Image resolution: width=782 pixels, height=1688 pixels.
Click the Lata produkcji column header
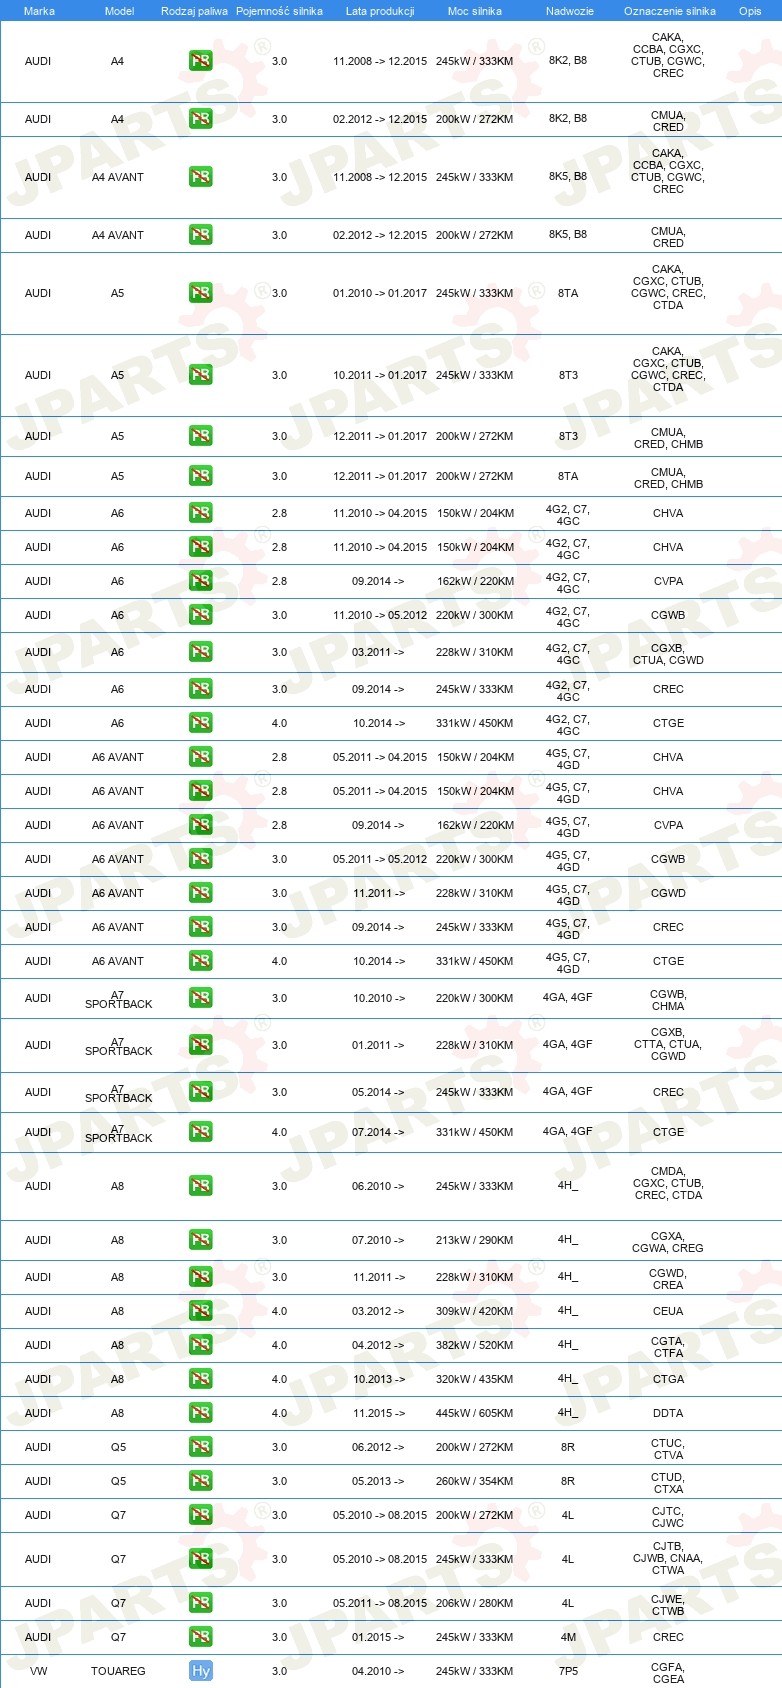[x=380, y=11]
